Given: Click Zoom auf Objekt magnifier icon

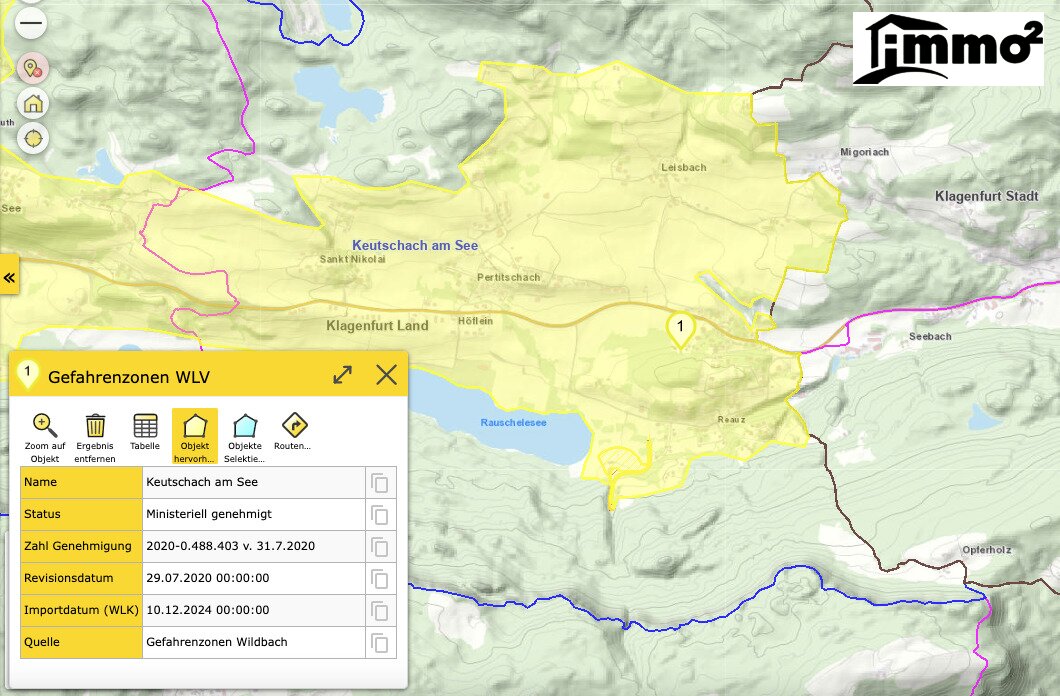Looking at the screenshot, I should pos(45,435).
